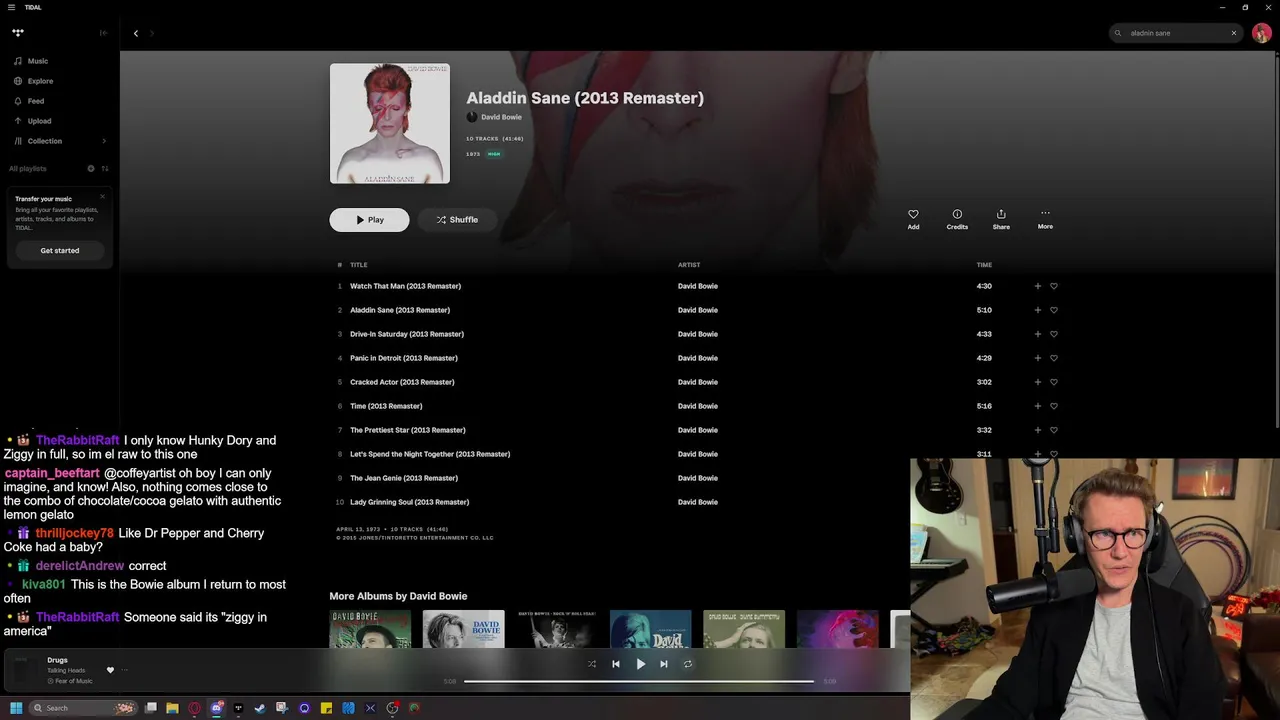
Task: Add Aladdin Sane track to a playlist
Action: pos(1037,310)
